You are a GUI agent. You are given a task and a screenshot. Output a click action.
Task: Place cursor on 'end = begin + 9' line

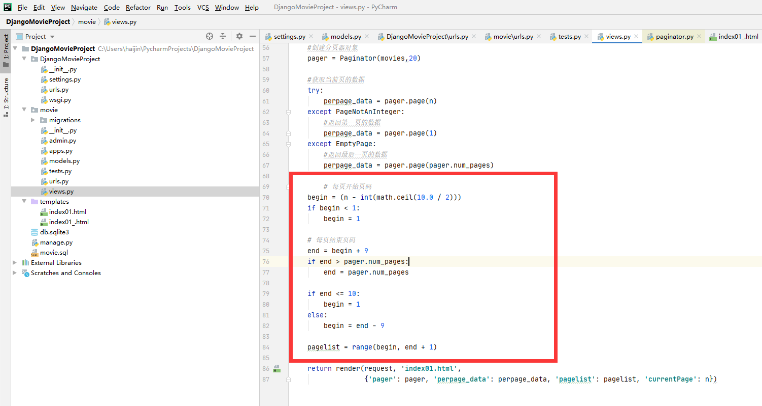point(338,251)
